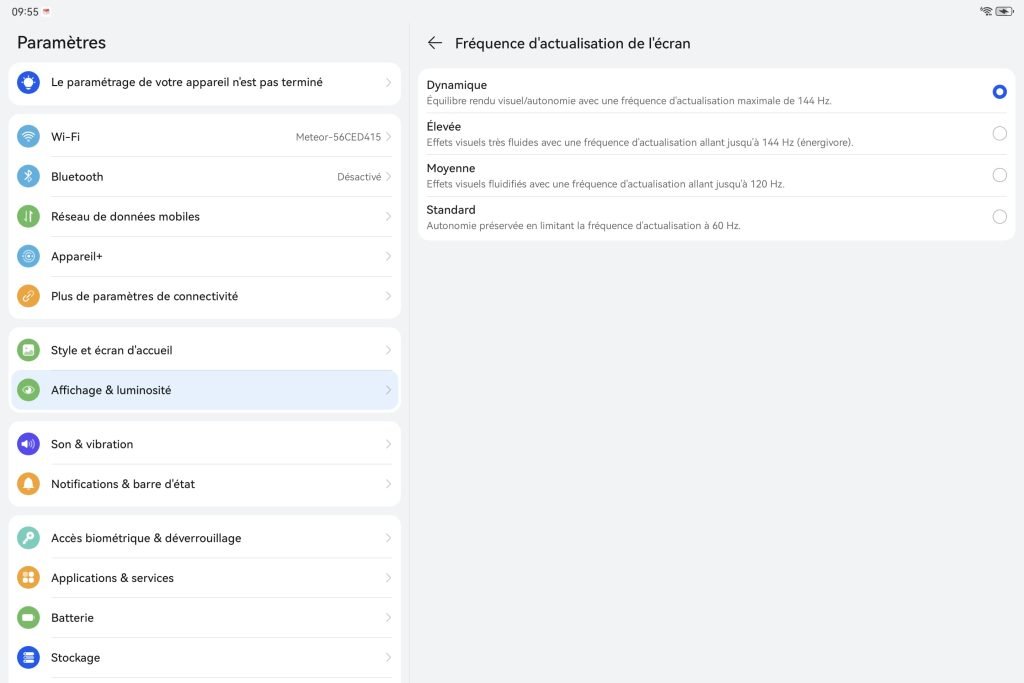Choose Moyenne option label
Image resolution: width=1024 pixels, height=683 pixels.
[x=451, y=168]
